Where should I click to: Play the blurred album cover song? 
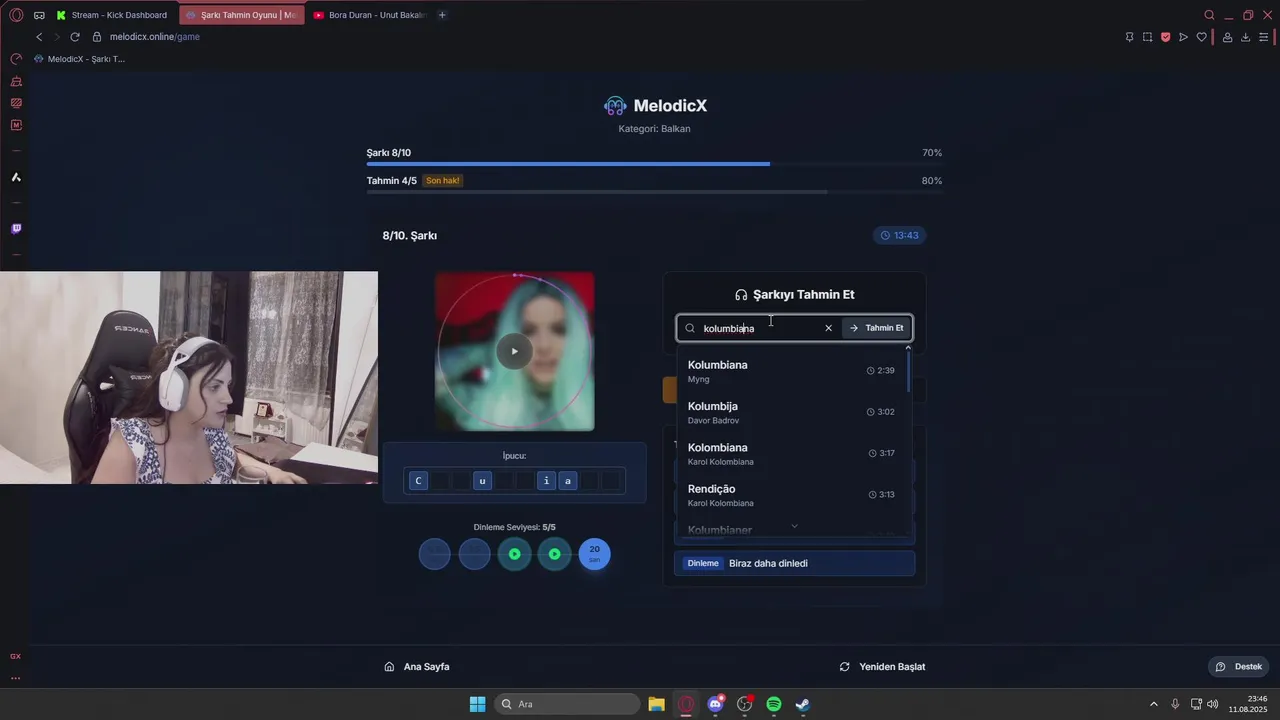[514, 351]
